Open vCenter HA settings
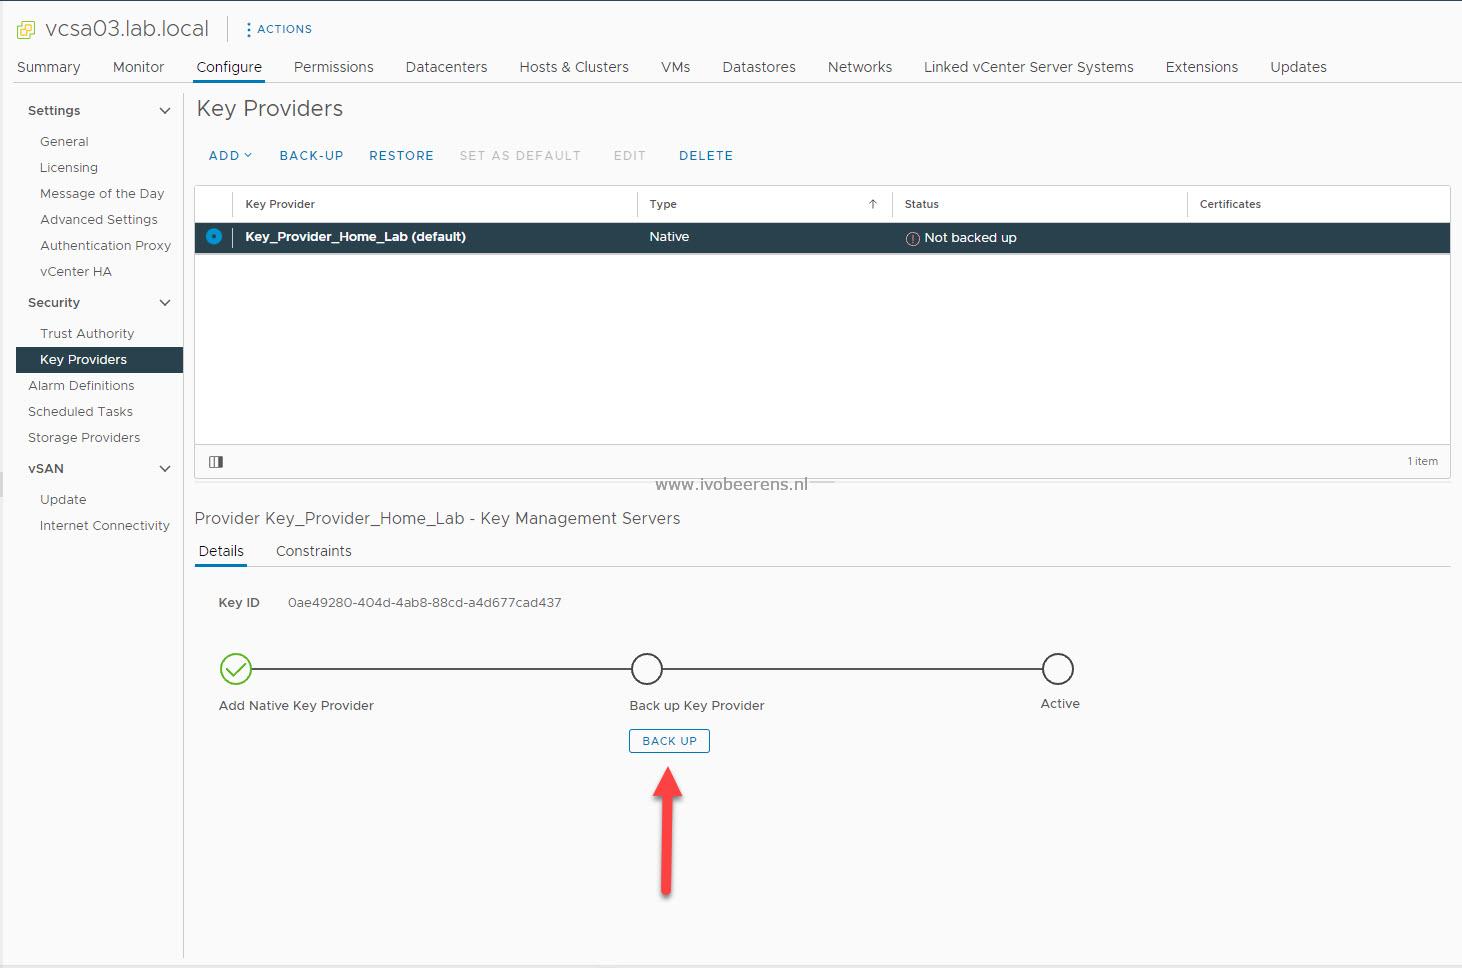 coord(76,272)
